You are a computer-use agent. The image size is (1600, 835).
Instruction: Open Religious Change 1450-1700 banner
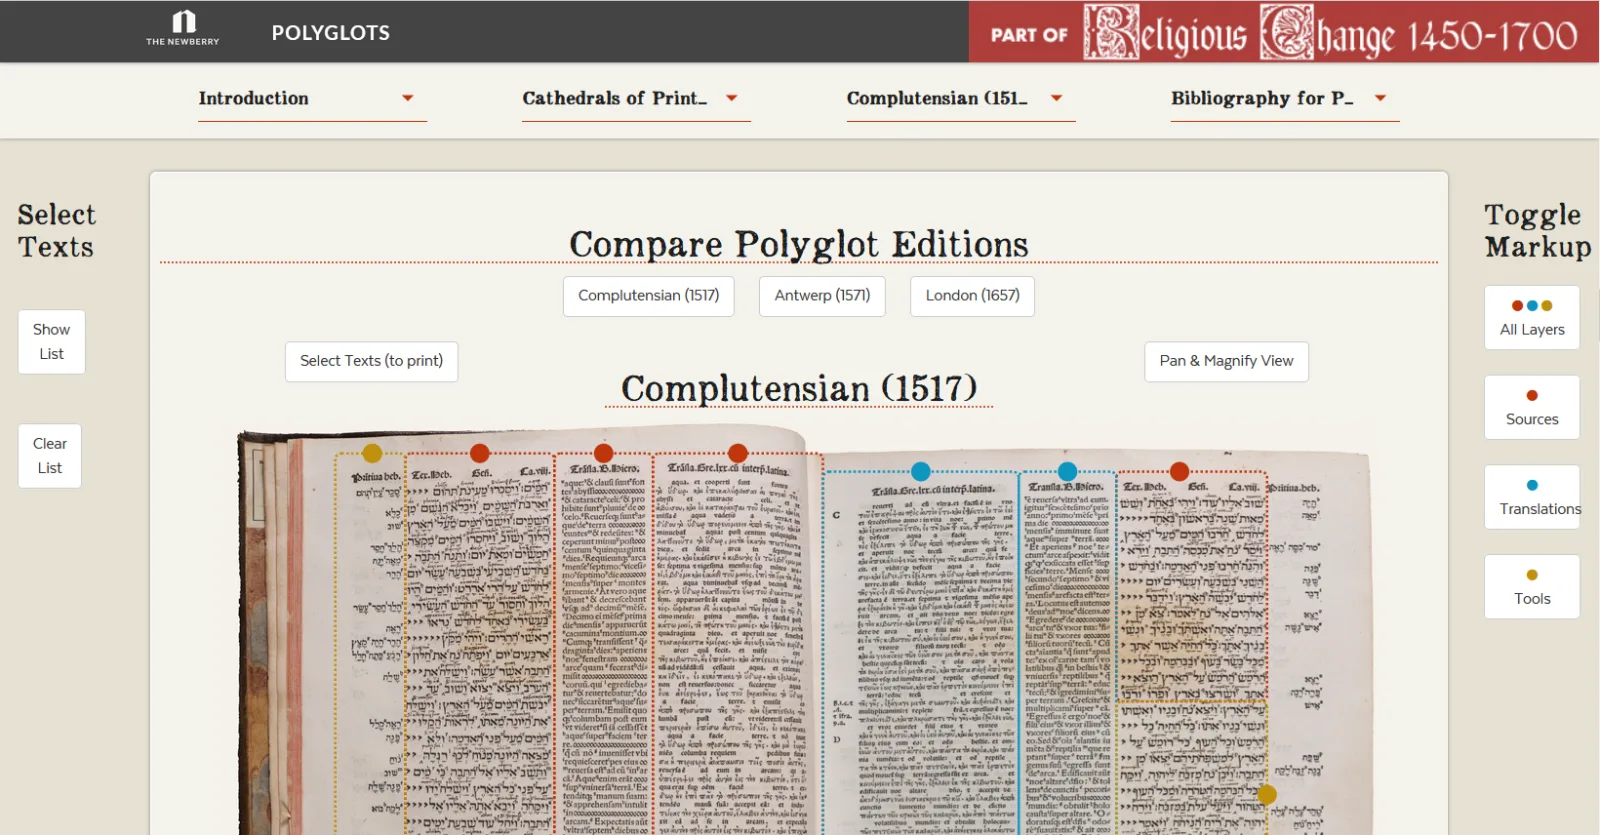pyautogui.click(x=1284, y=32)
